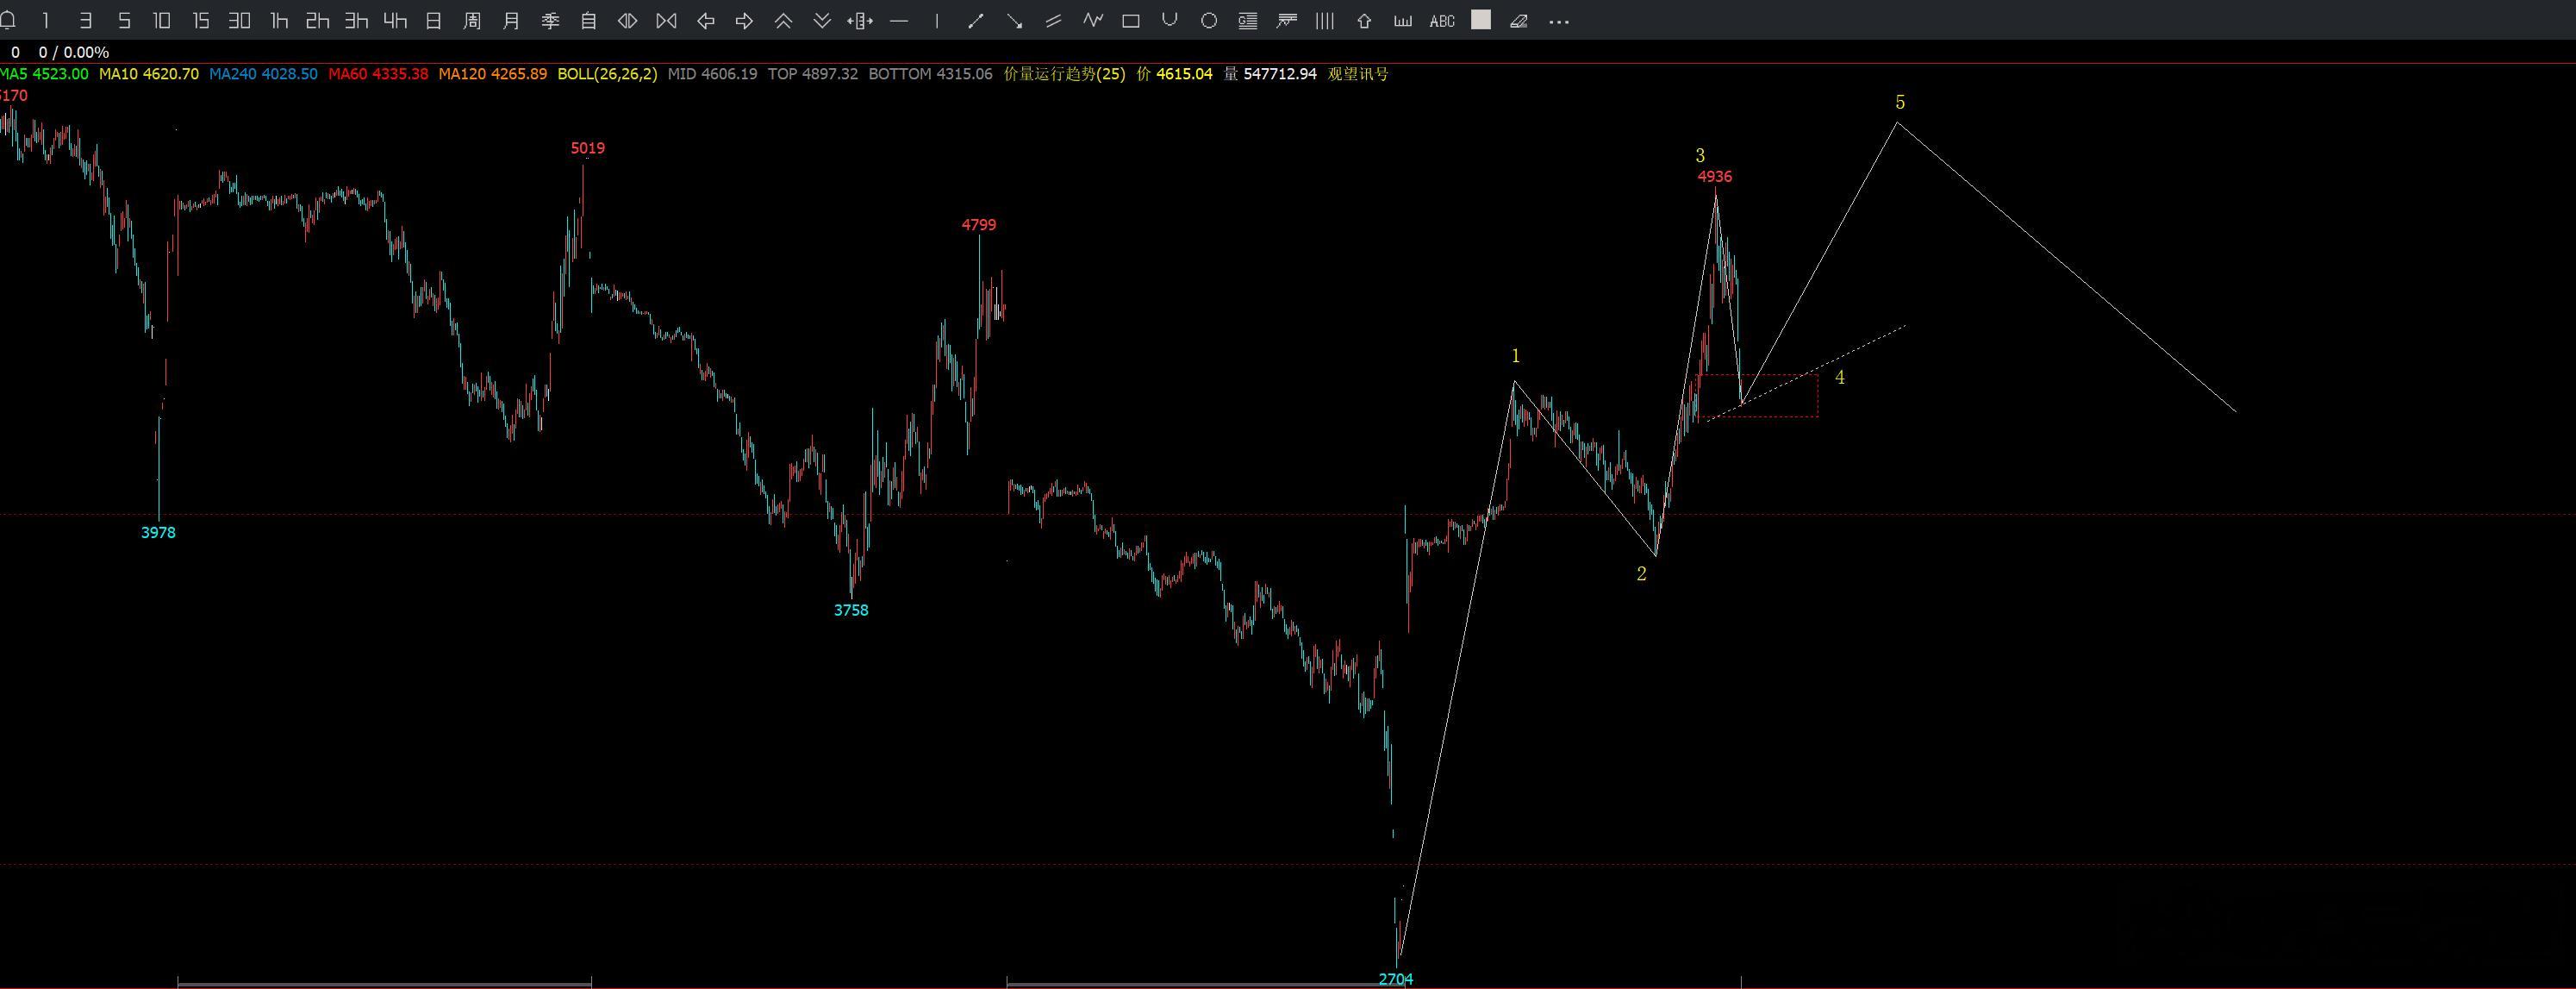Click the 5019 high price label
2576x989 pixels.
click(588, 148)
